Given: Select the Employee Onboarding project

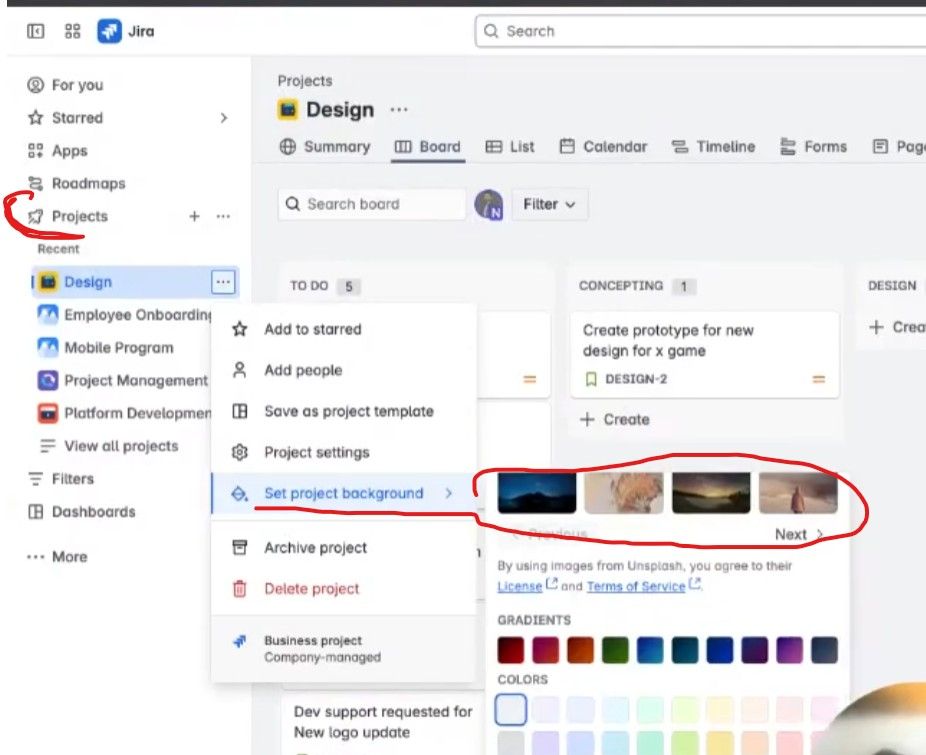Looking at the screenshot, I should coord(124,315).
